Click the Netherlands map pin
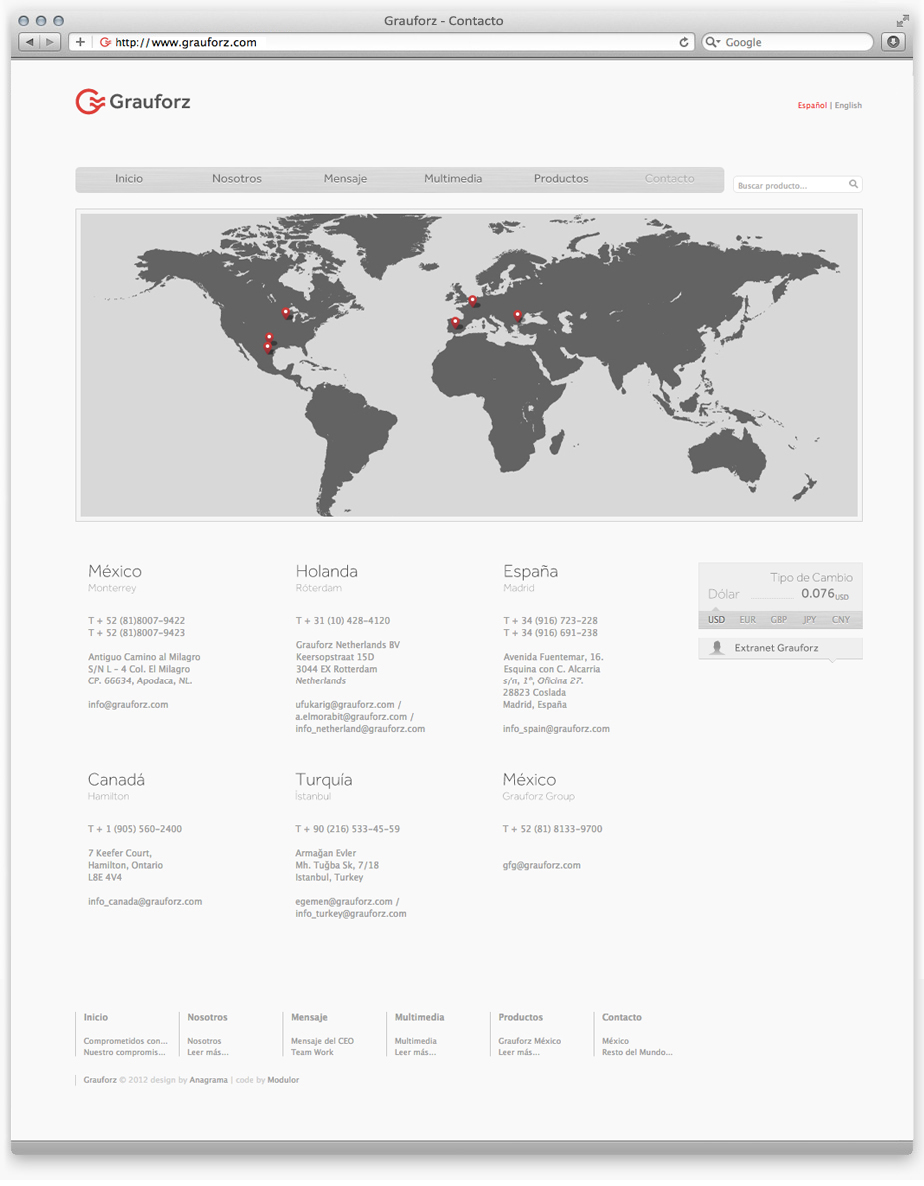The image size is (924, 1186). (x=473, y=301)
